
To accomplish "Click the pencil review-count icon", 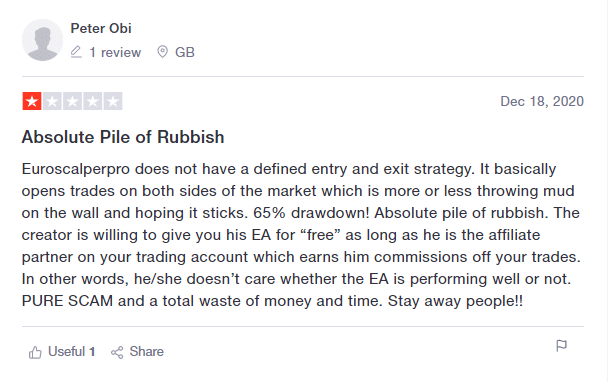I will click(76, 52).
